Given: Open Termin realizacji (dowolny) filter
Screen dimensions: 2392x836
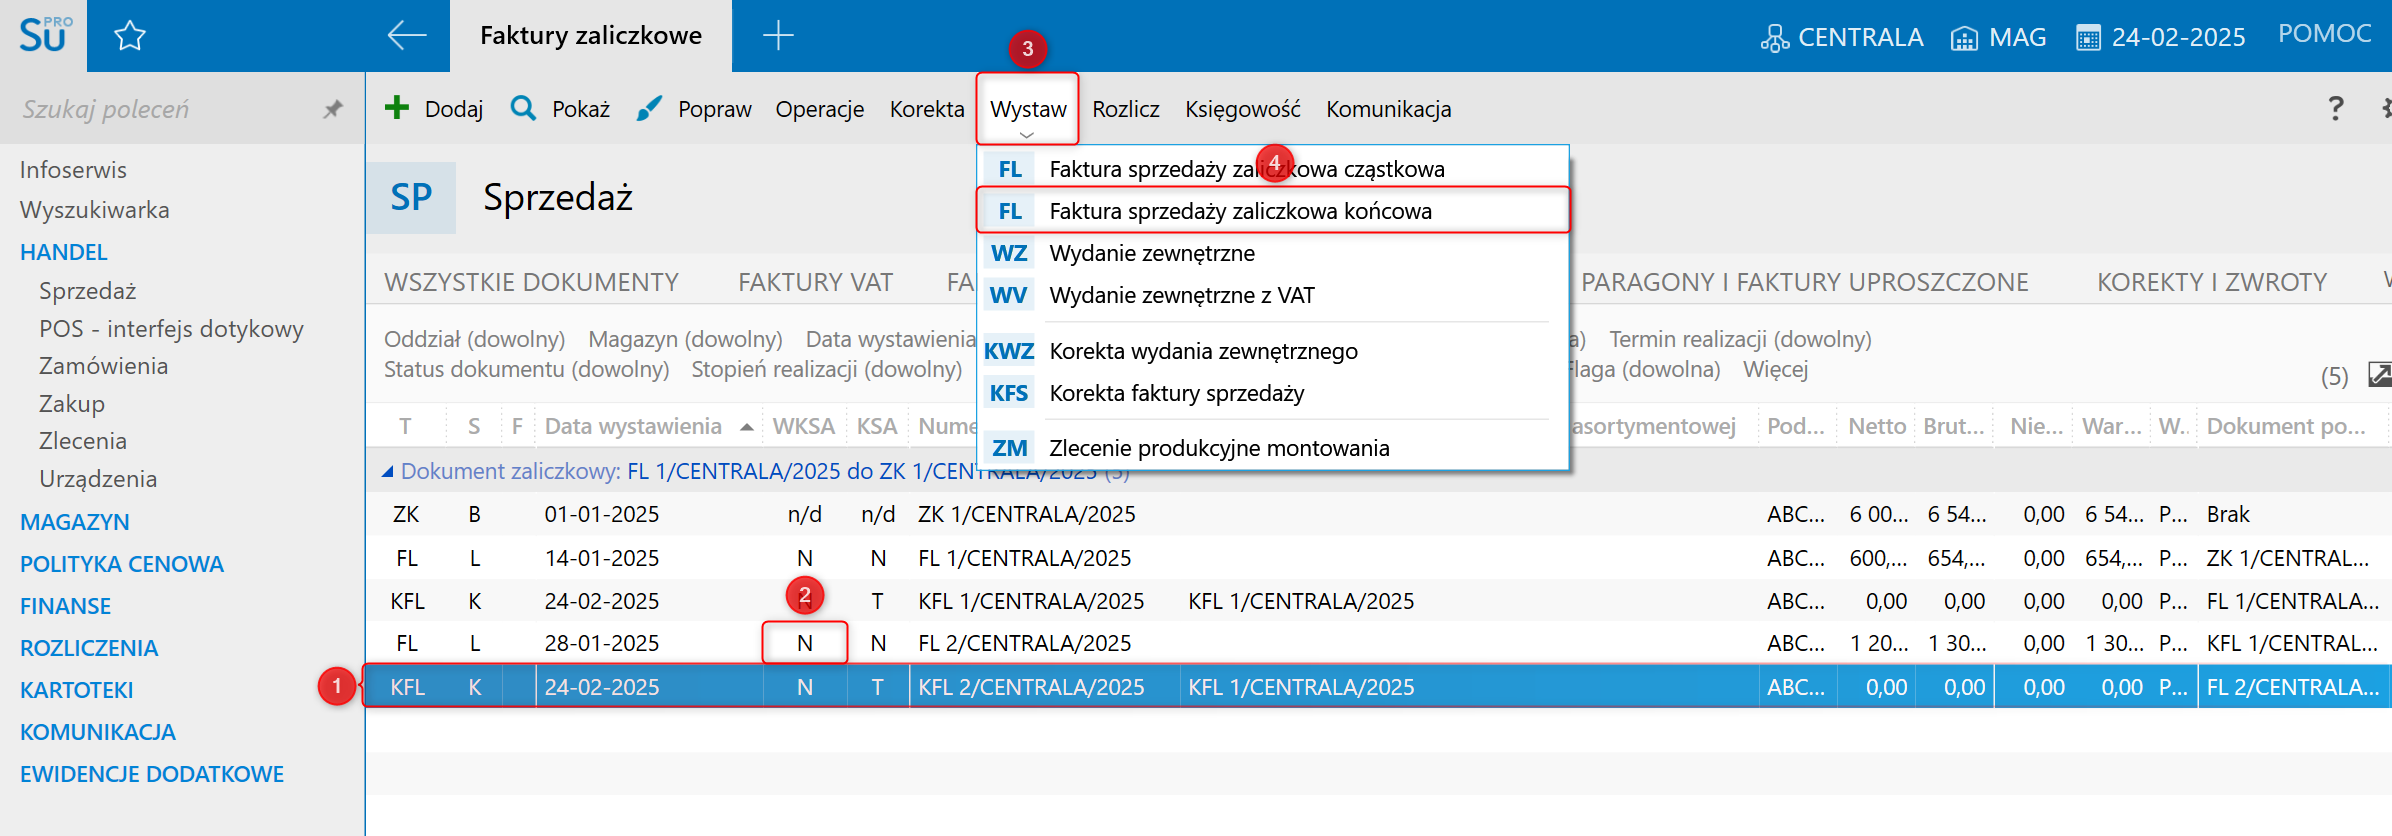Looking at the screenshot, I should point(1740,339).
